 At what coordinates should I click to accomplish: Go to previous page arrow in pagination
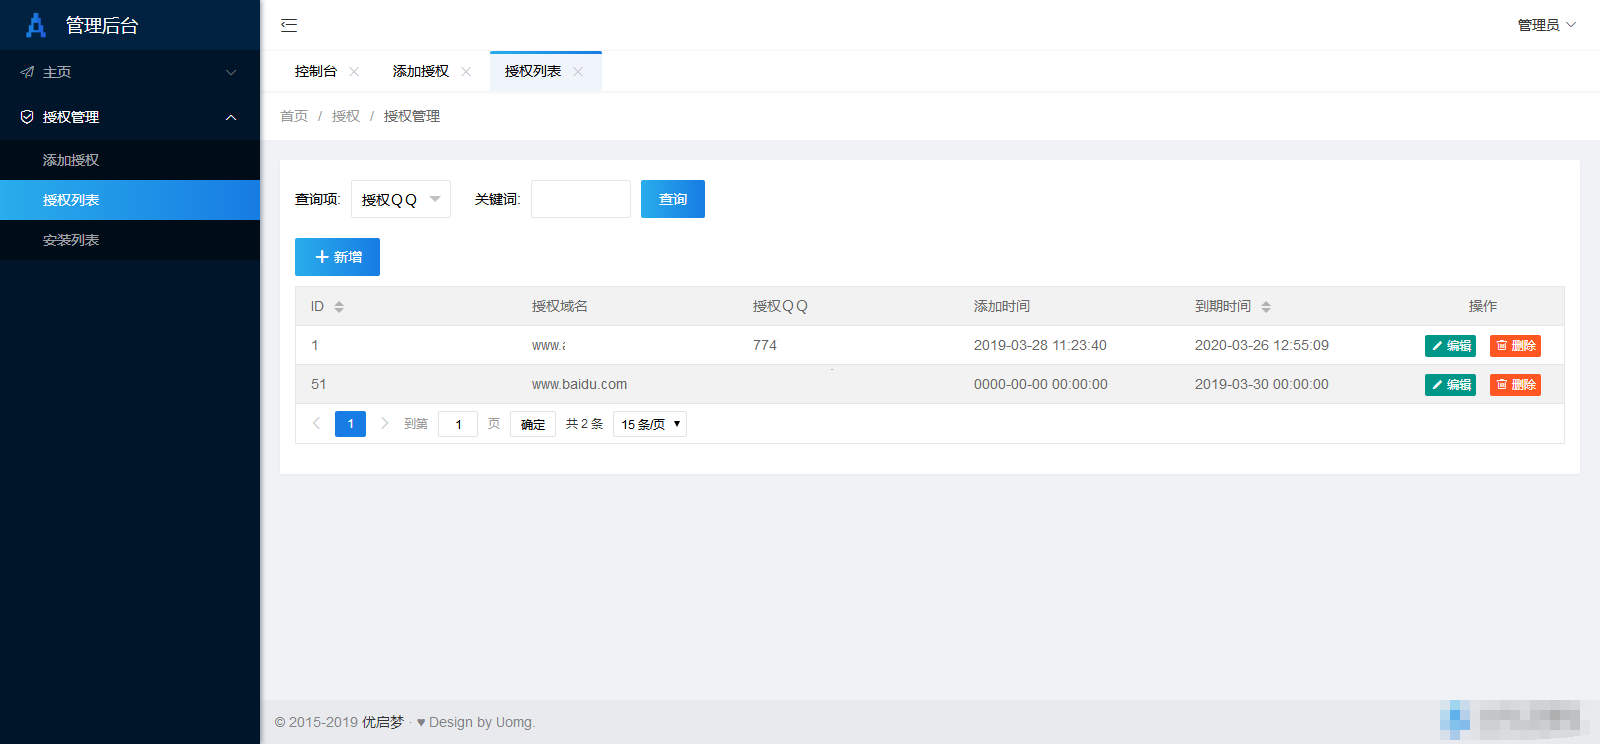[316, 424]
